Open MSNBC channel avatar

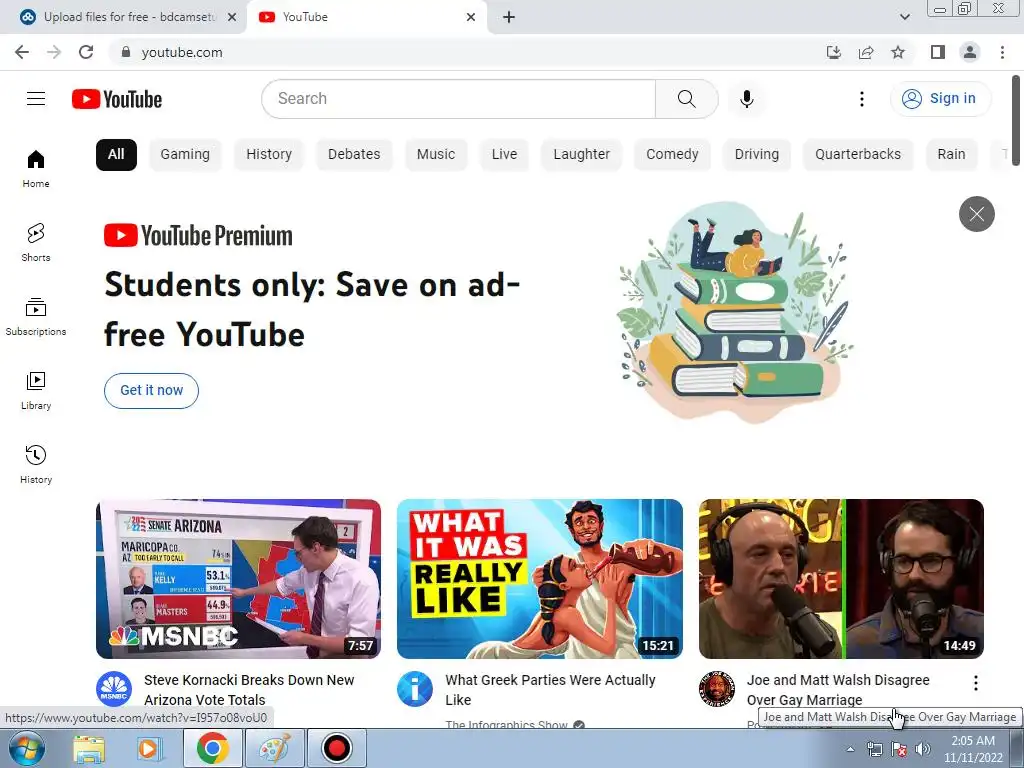[114, 689]
